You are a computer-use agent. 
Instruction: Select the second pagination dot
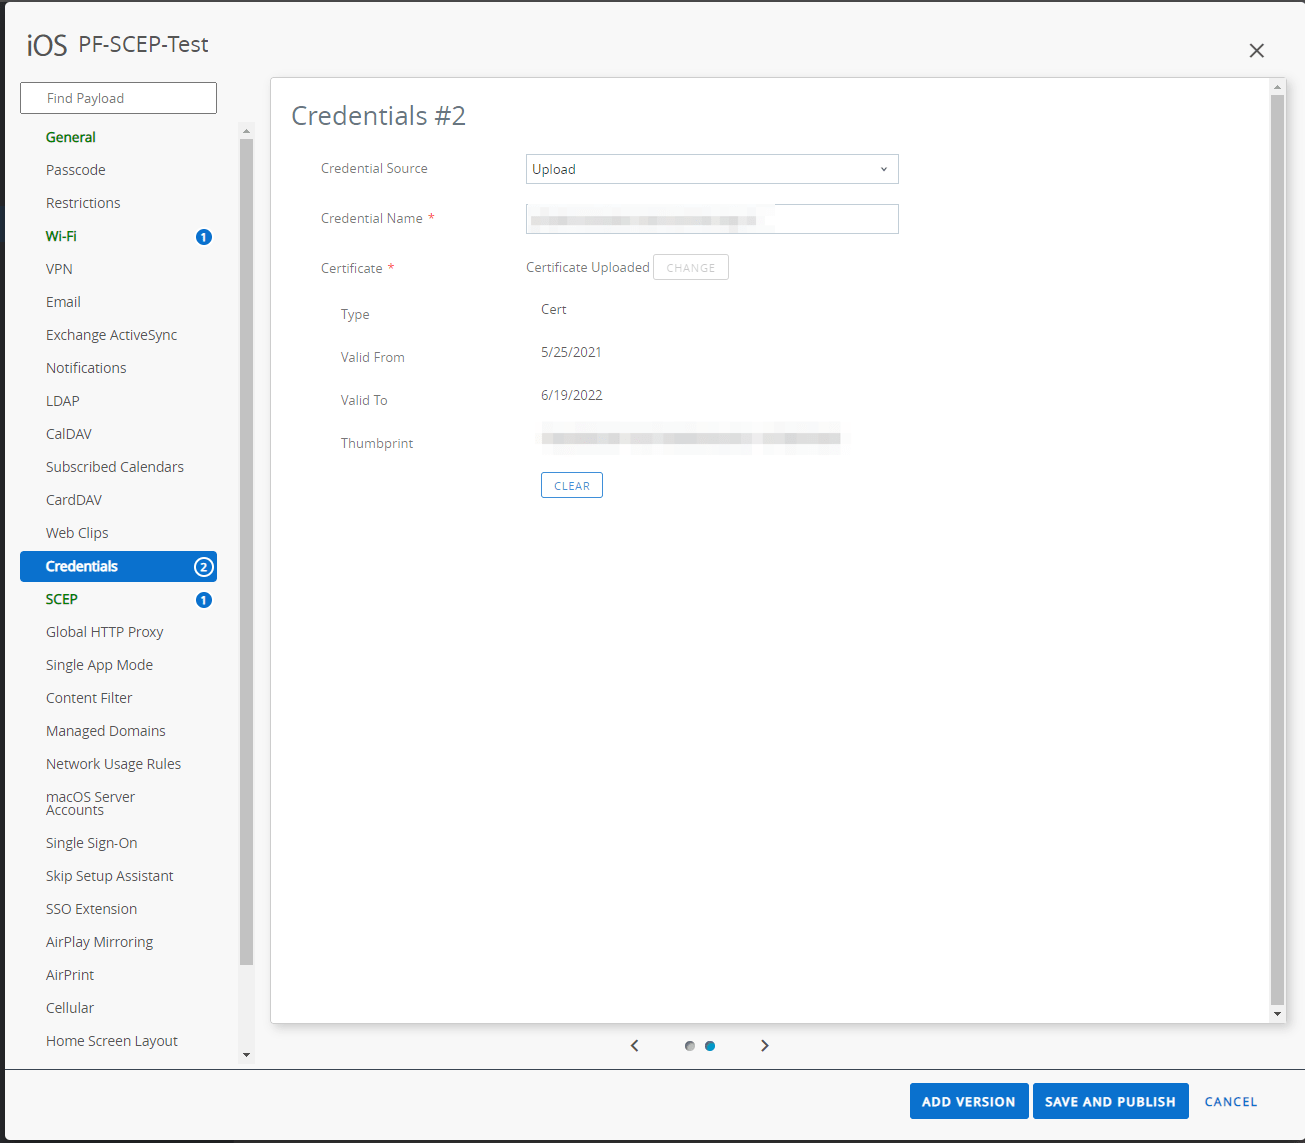[710, 1045]
